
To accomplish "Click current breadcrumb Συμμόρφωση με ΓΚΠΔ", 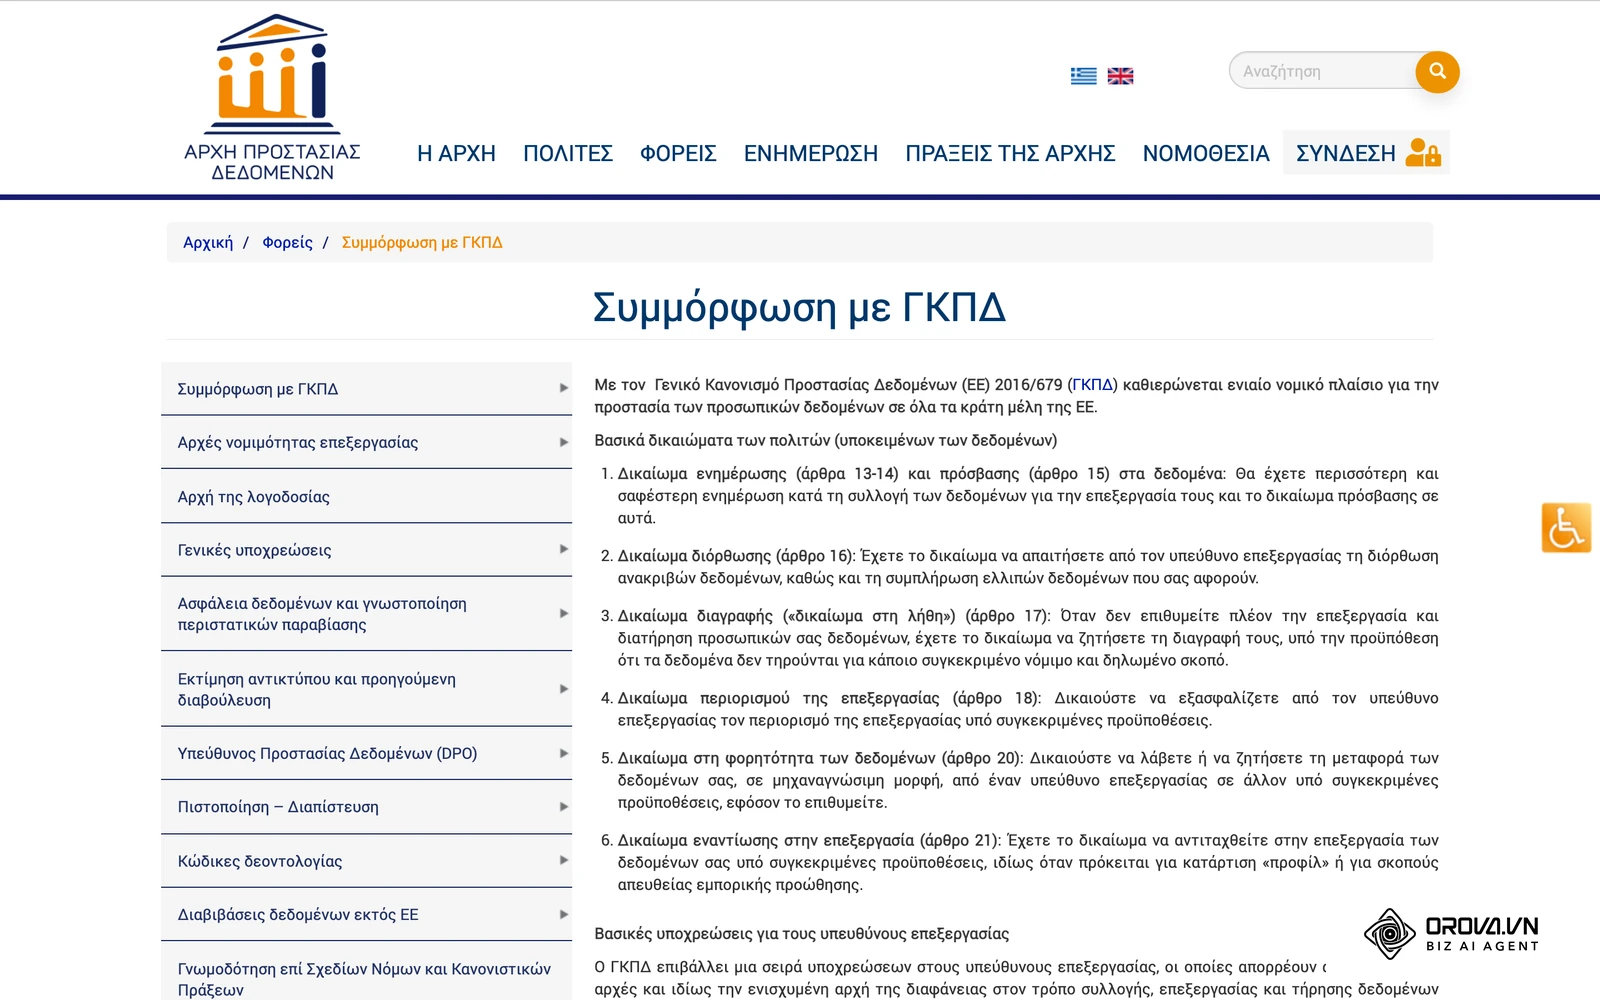I will pos(422,242).
